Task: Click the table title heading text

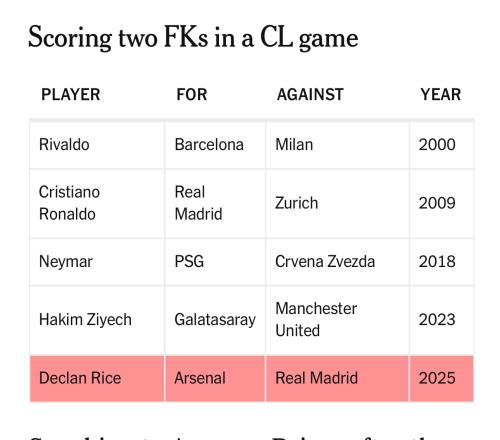Action: click(193, 38)
